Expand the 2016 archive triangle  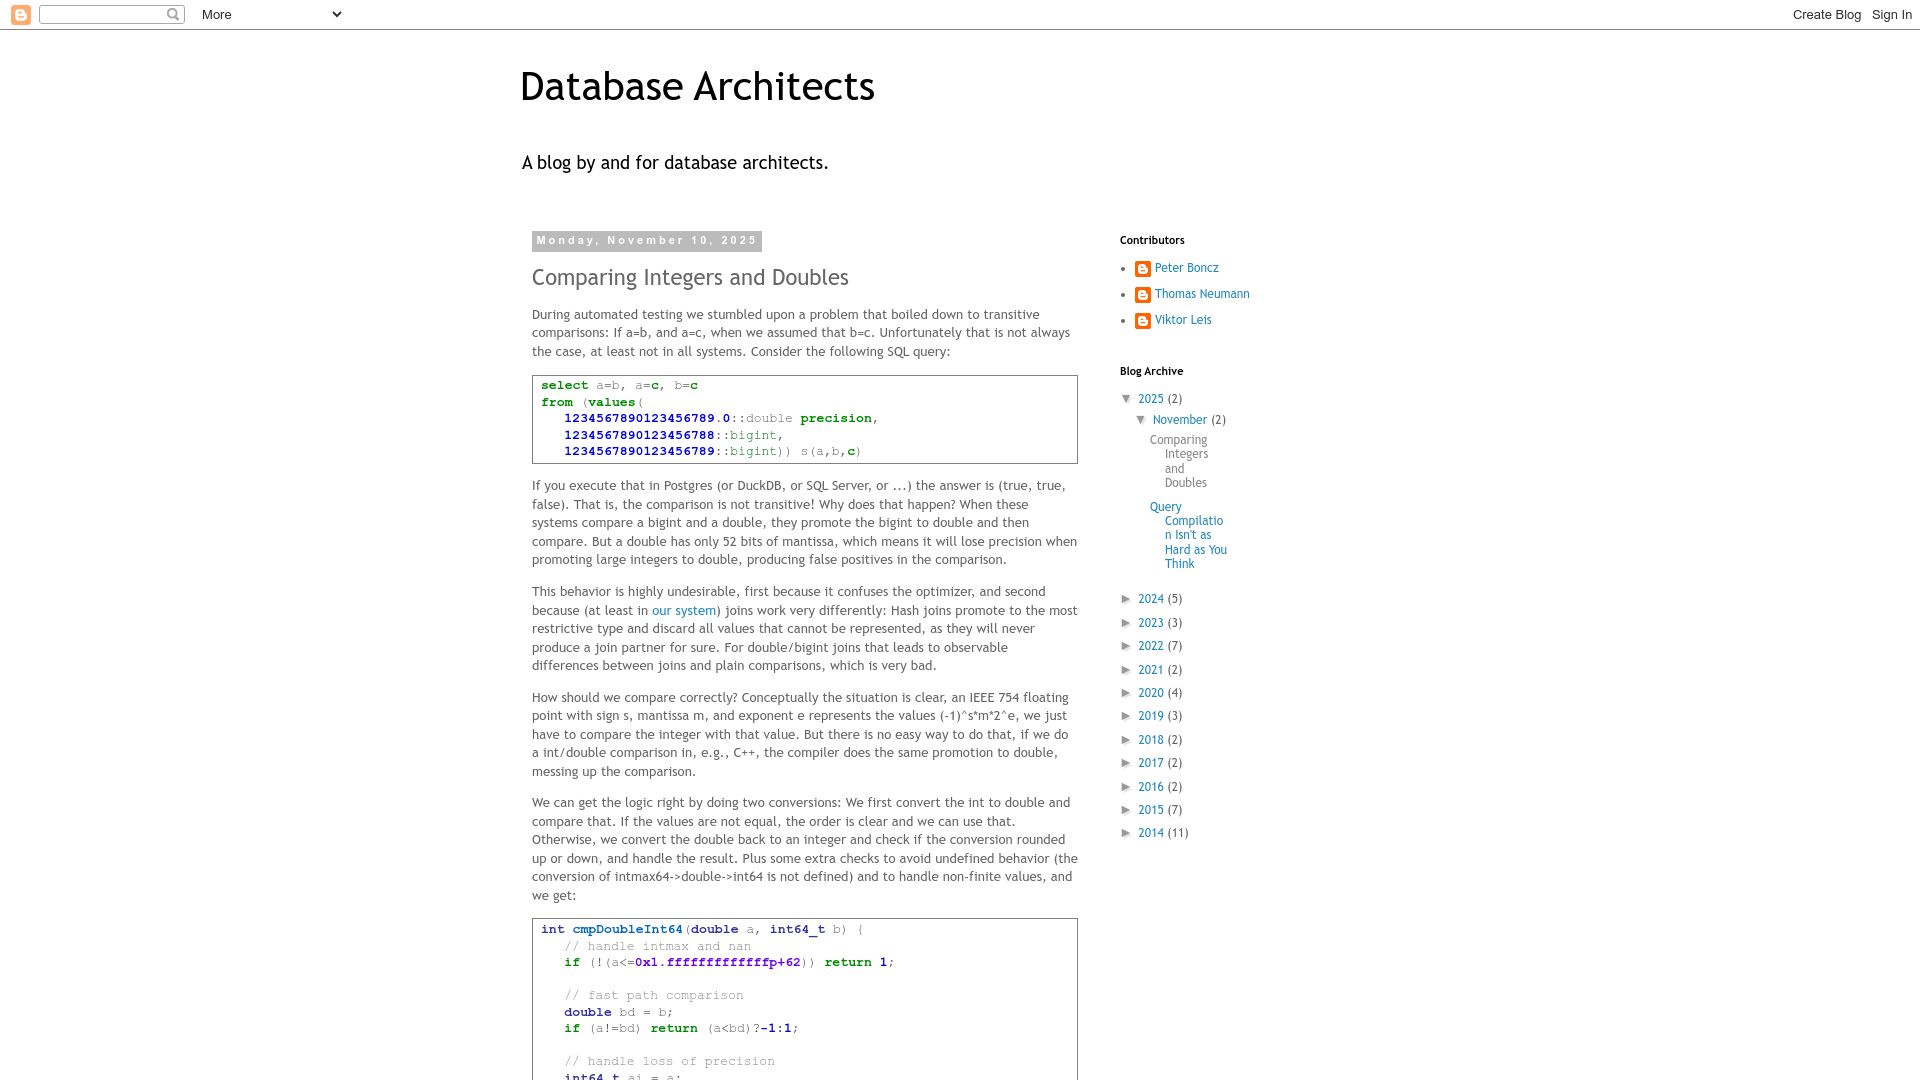coord(1127,787)
